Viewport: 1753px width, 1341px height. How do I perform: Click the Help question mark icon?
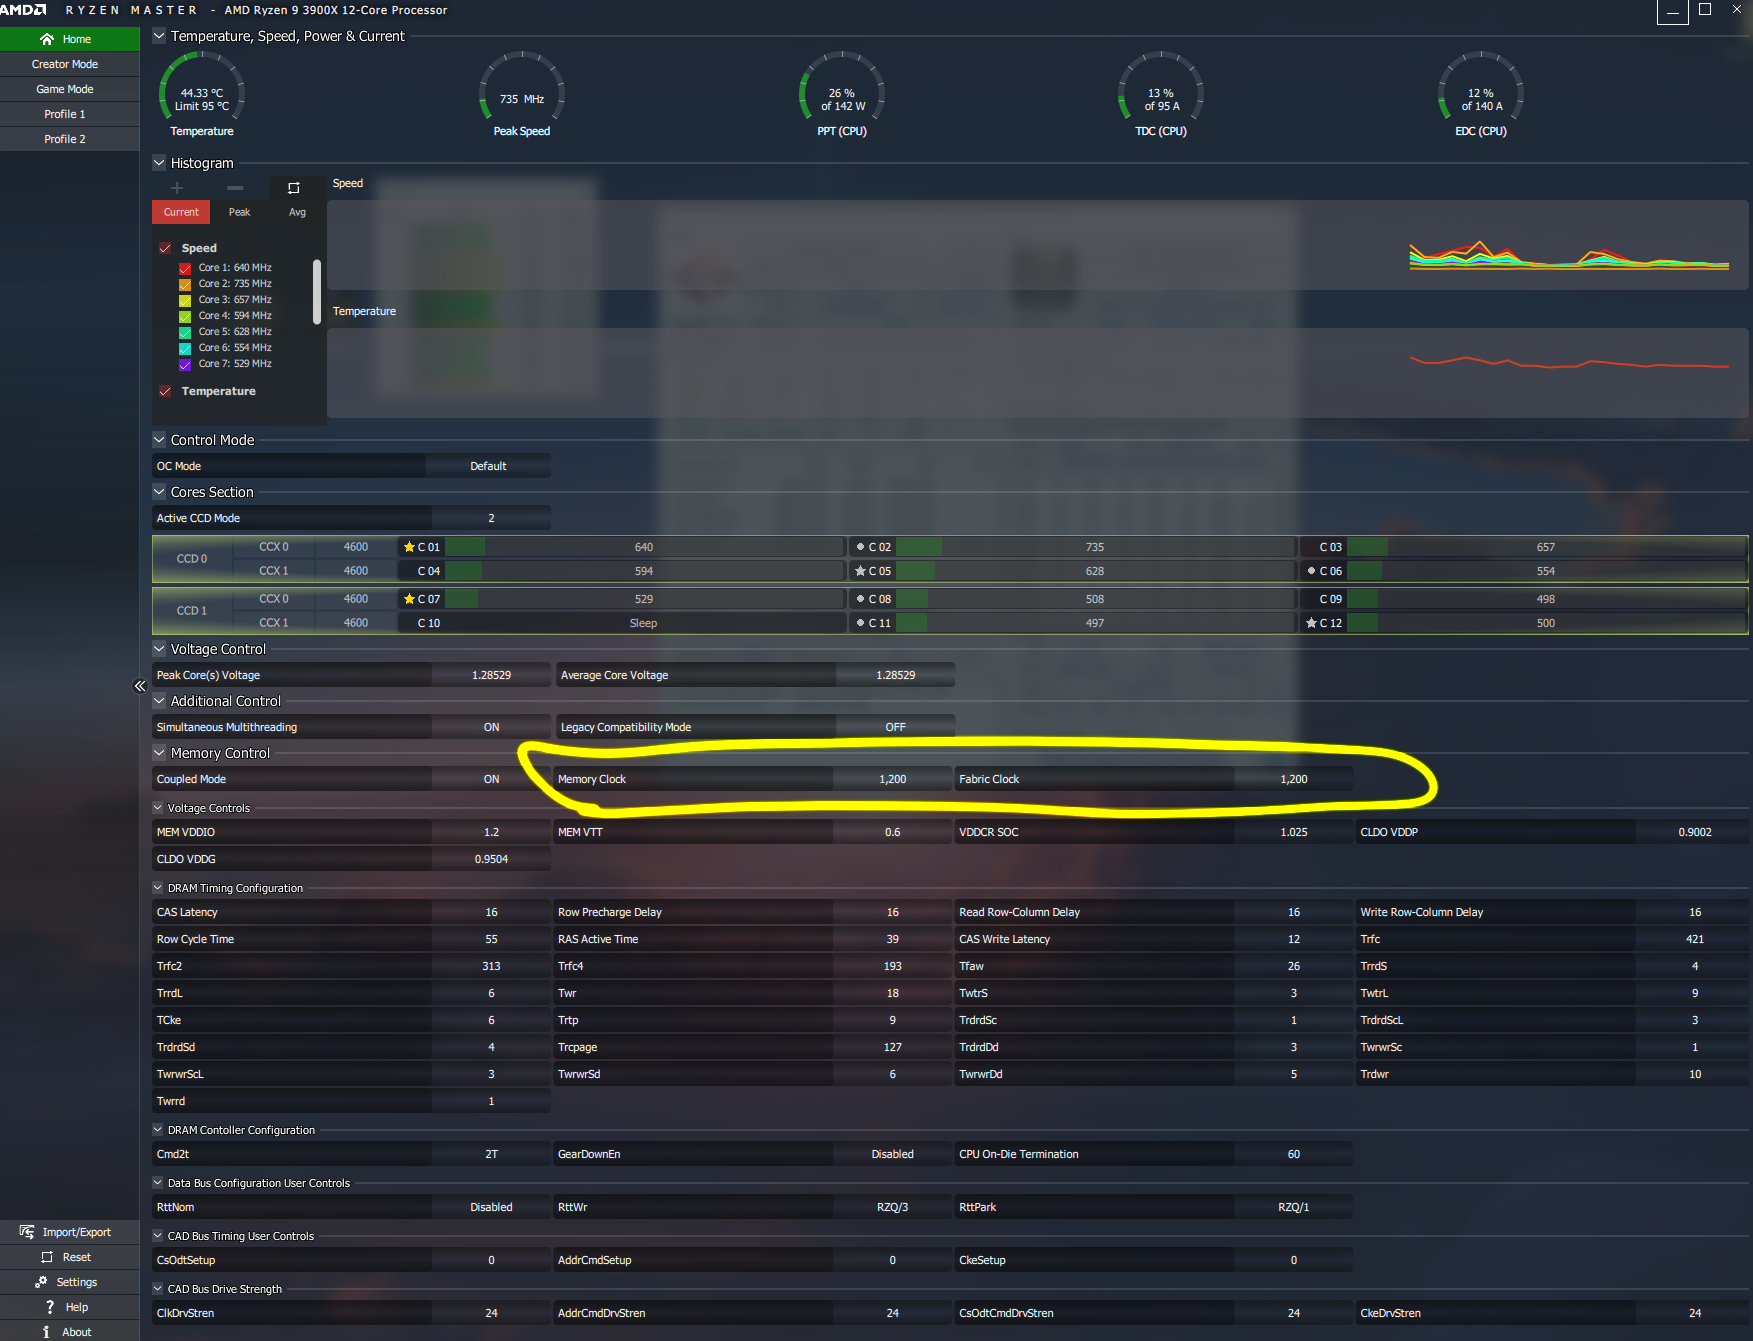click(x=50, y=1307)
